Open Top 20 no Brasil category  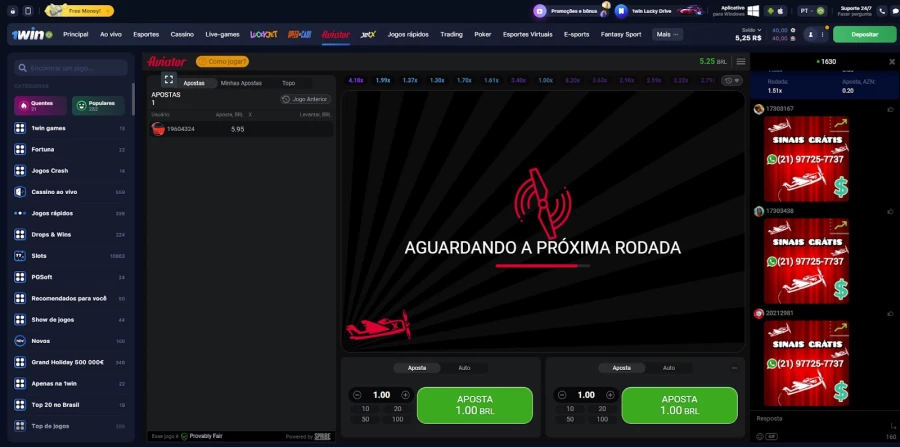coord(70,405)
